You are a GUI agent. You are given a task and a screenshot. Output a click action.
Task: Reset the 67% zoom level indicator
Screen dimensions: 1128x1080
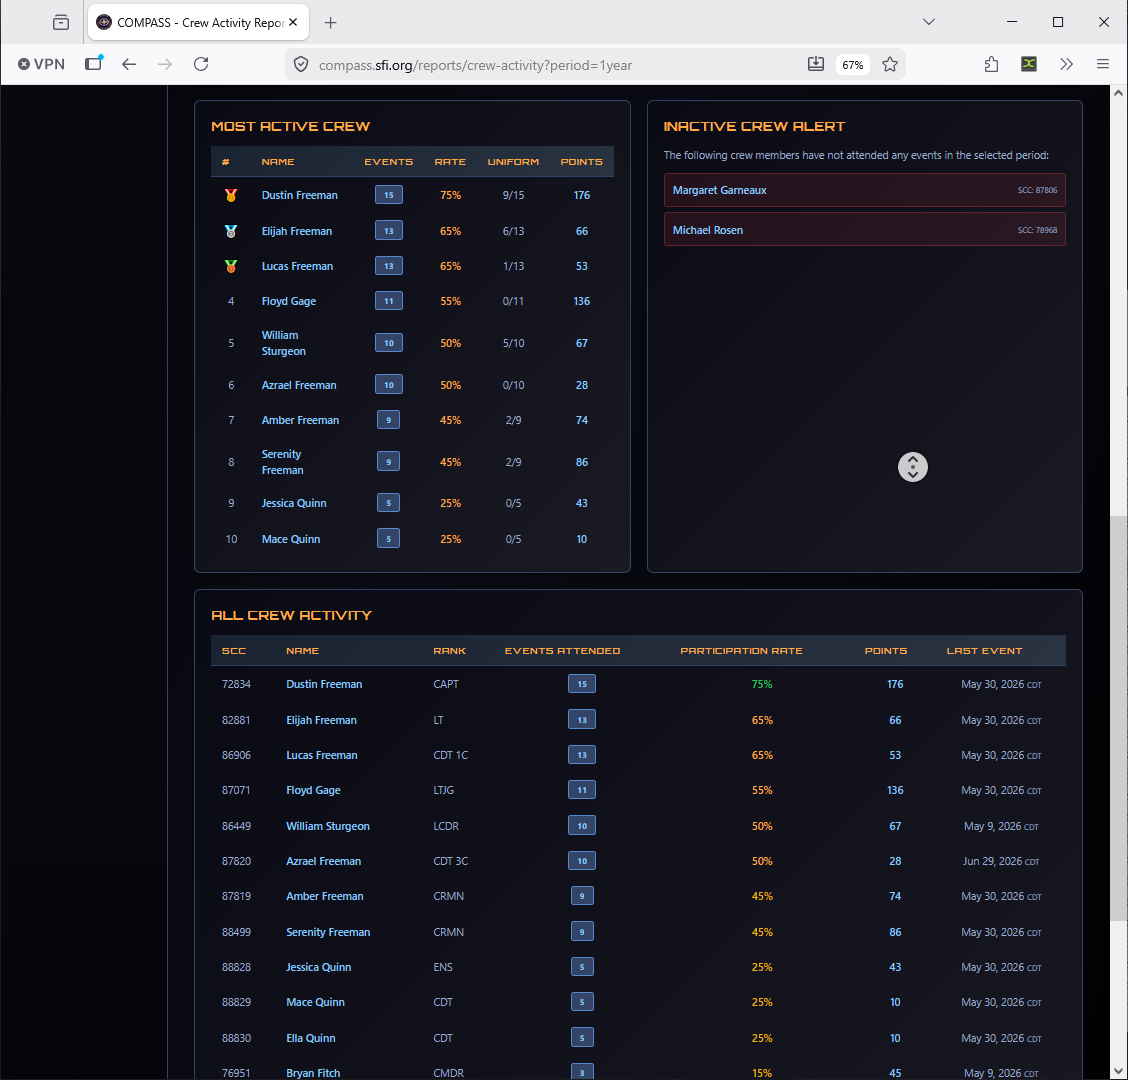coord(852,65)
